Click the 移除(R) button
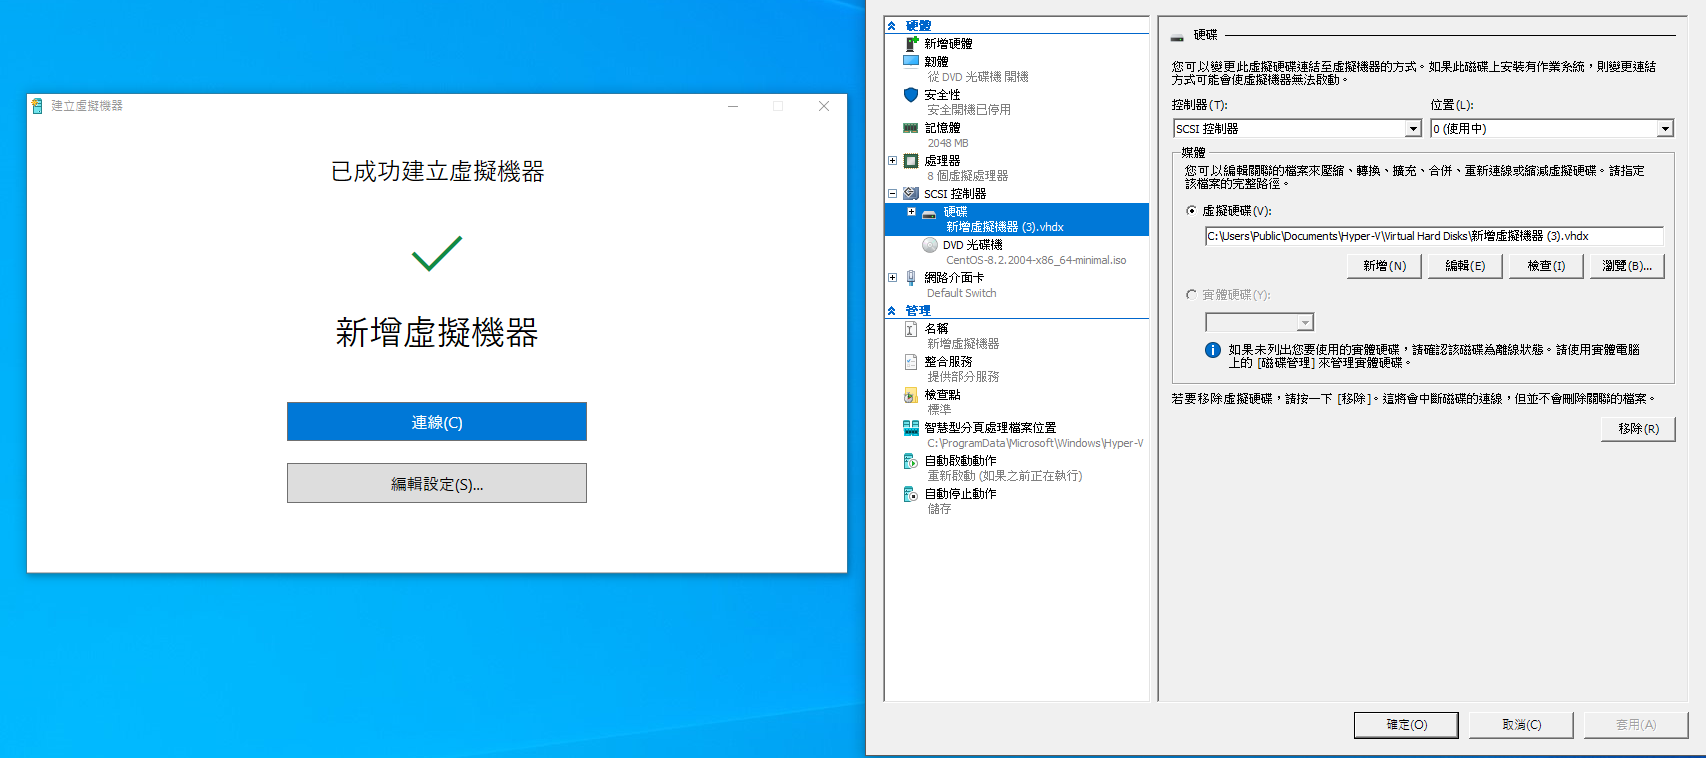This screenshot has width=1706, height=758. click(x=1638, y=429)
